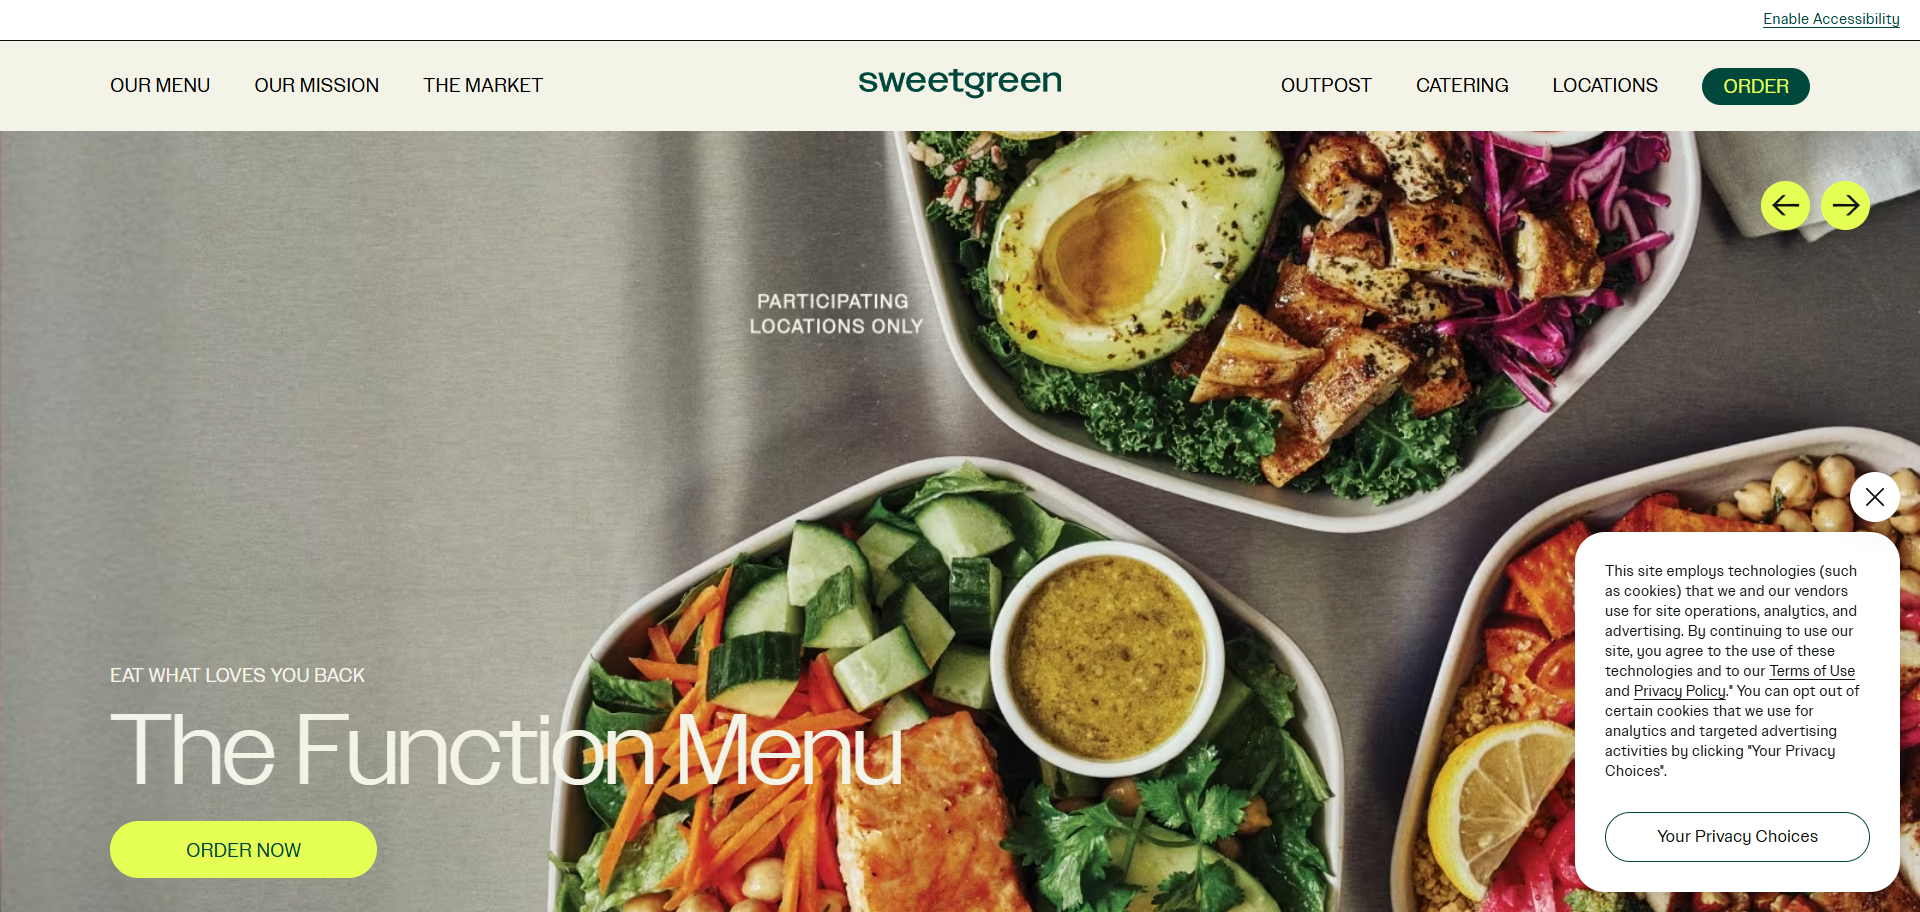
Task: Advance carousel with right arrow button
Action: click(1845, 205)
